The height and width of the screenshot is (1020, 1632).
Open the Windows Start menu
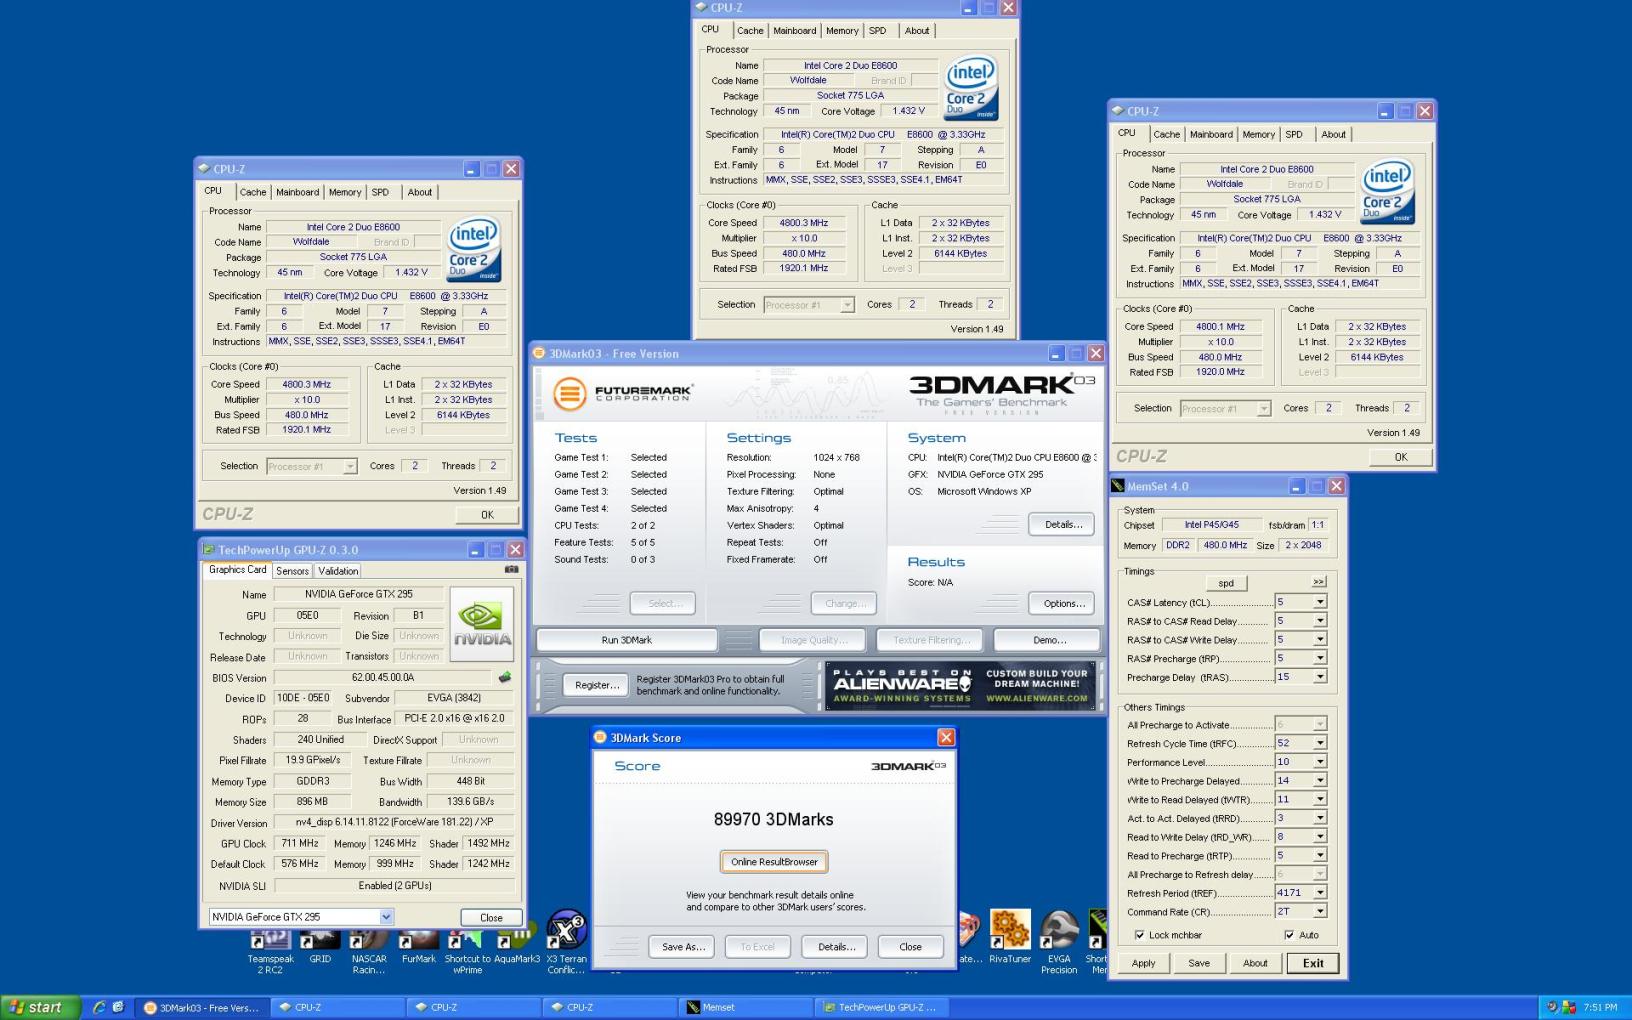(x=39, y=1007)
